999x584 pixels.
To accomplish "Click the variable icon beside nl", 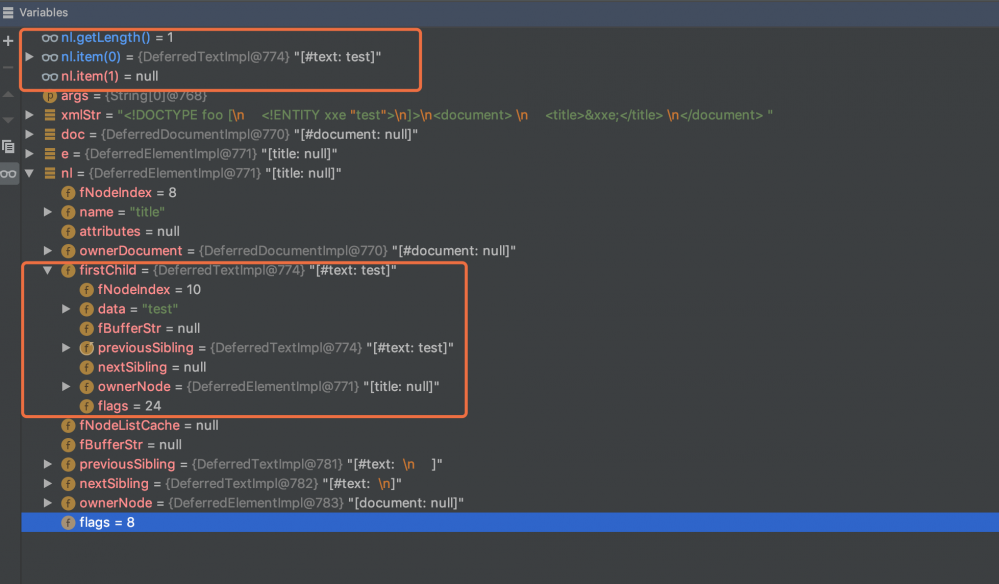I will pyautogui.click(x=50, y=173).
